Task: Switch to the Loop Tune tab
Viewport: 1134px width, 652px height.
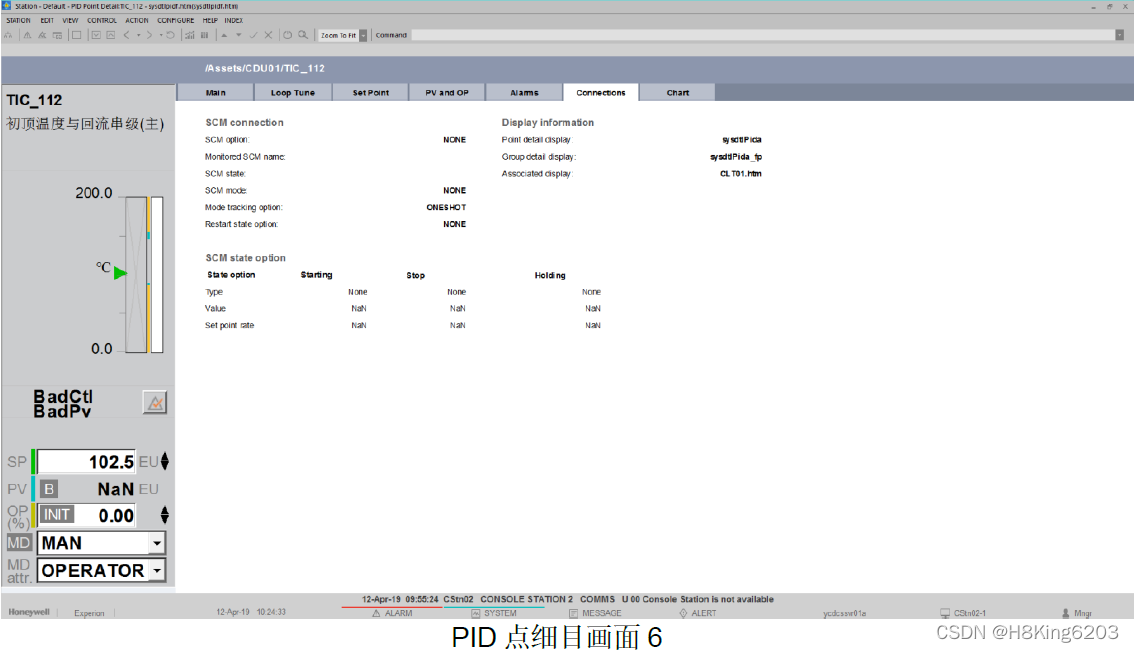Action: (x=293, y=93)
